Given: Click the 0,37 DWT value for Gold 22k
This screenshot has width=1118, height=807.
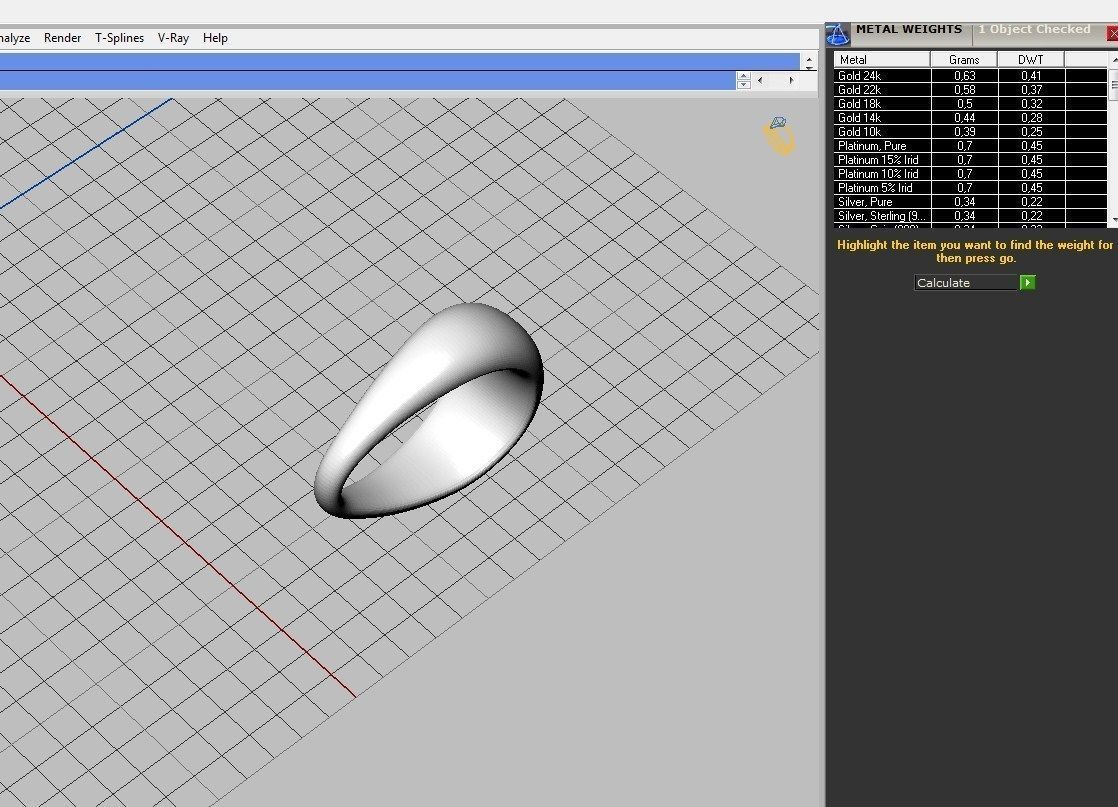Looking at the screenshot, I should point(1031,90).
